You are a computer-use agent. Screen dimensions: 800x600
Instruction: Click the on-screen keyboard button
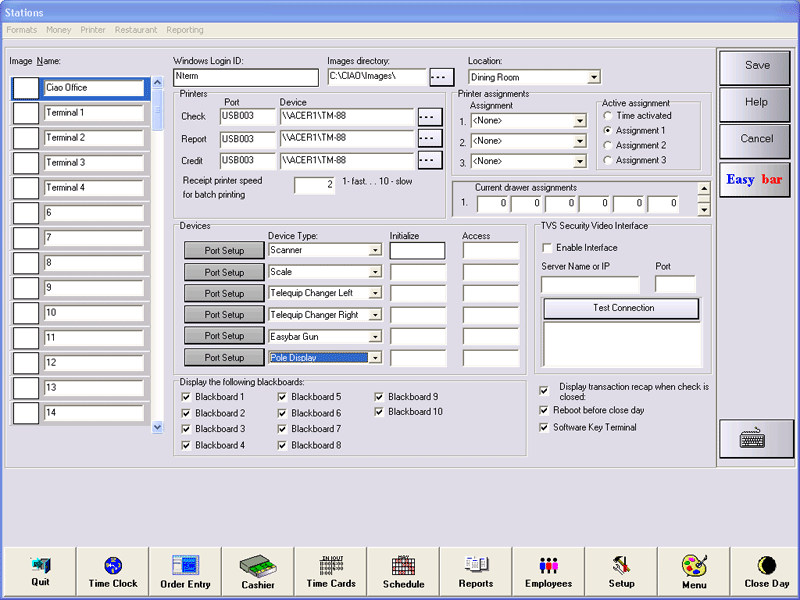(757, 438)
